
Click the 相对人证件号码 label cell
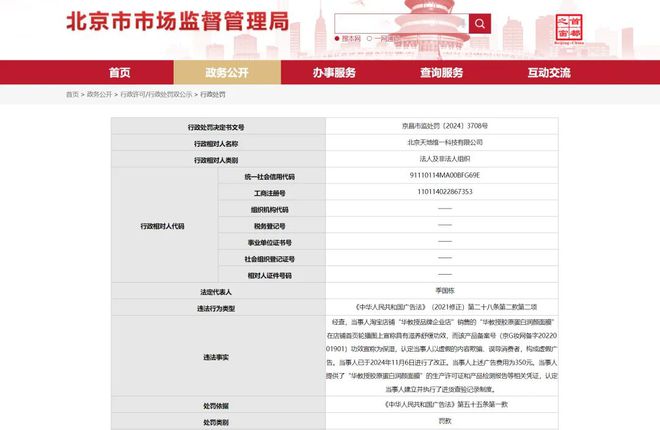(x=271, y=275)
